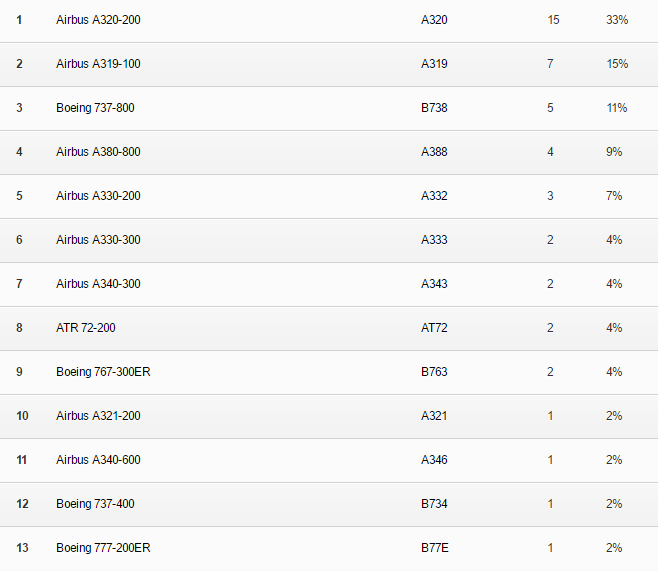Click the Boeing 737-400 aircraft name
Viewport: 658px width, 573px height.
pyautogui.click(x=95, y=504)
